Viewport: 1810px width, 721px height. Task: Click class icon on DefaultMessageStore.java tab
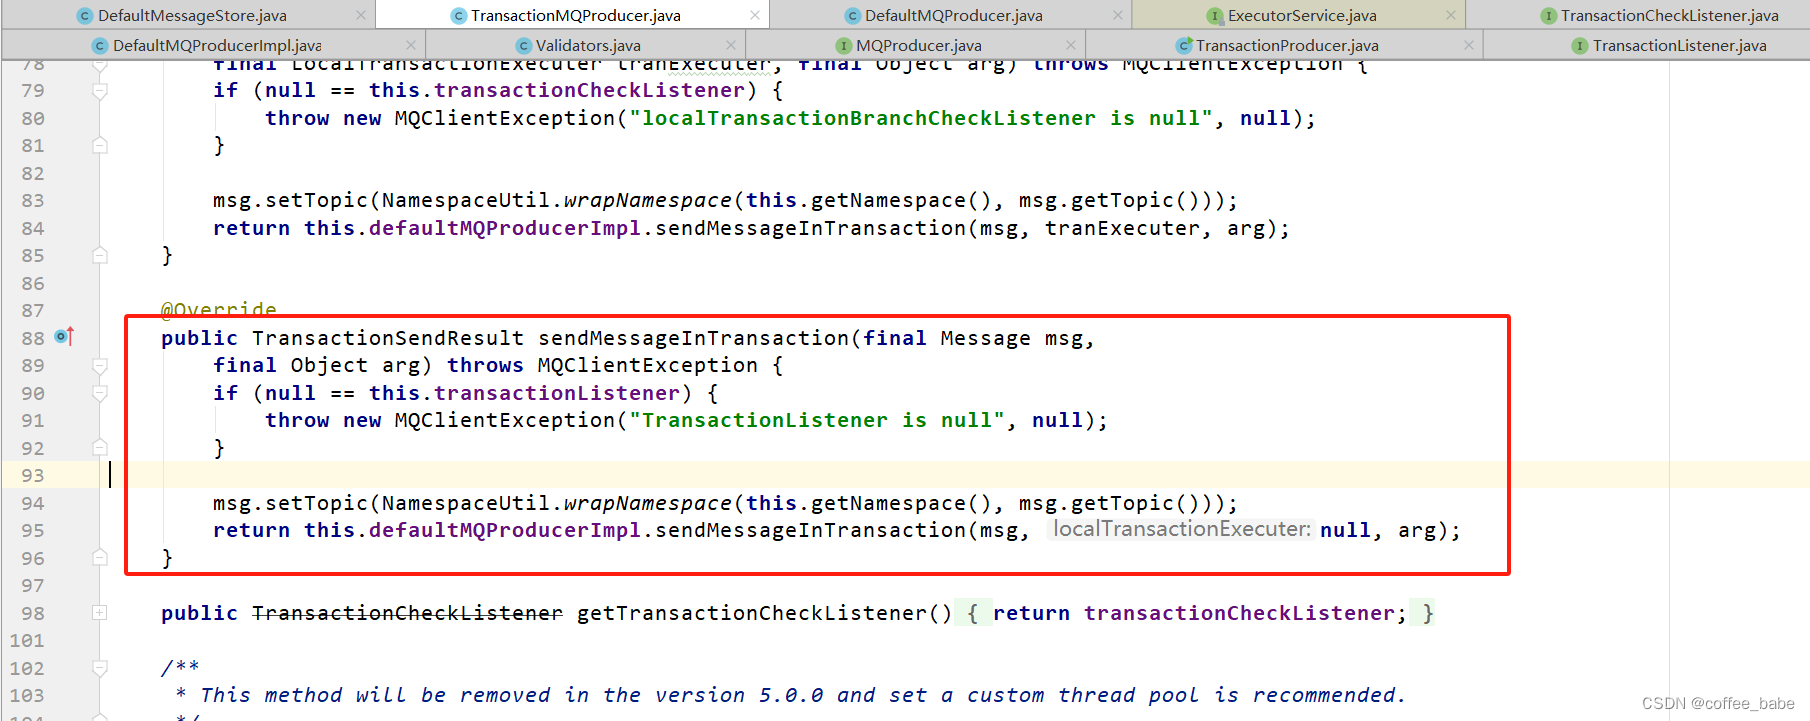click(x=85, y=16)
